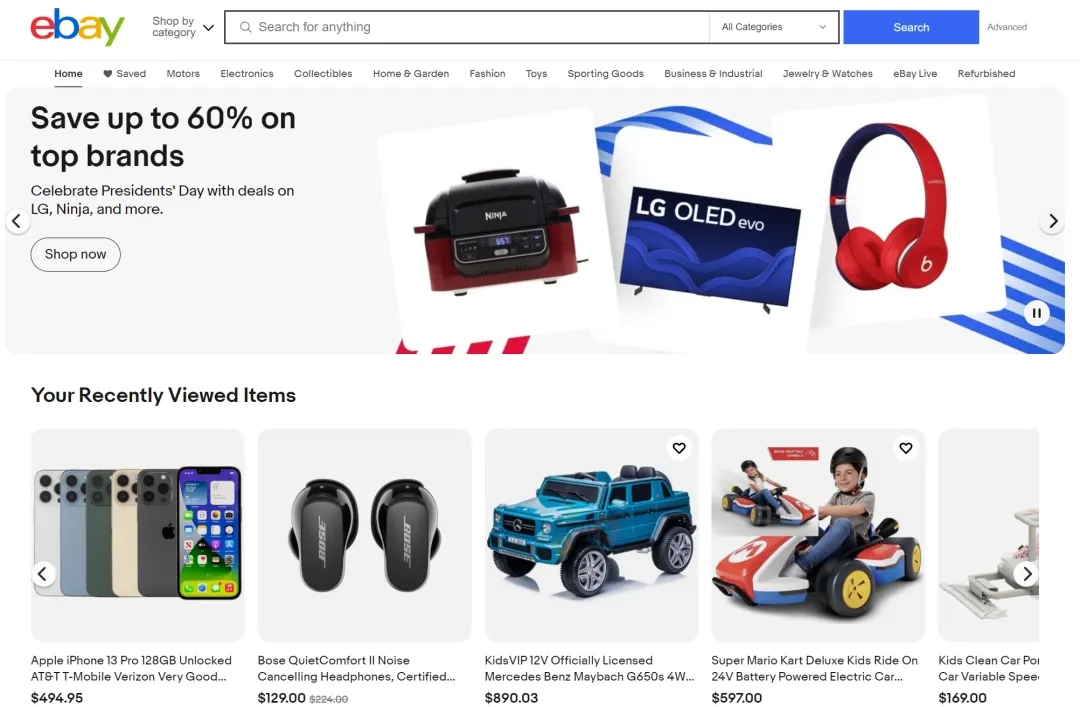1080x707 pixels.
Task: Expand the Shop by category menu
Action: point(183,27)
